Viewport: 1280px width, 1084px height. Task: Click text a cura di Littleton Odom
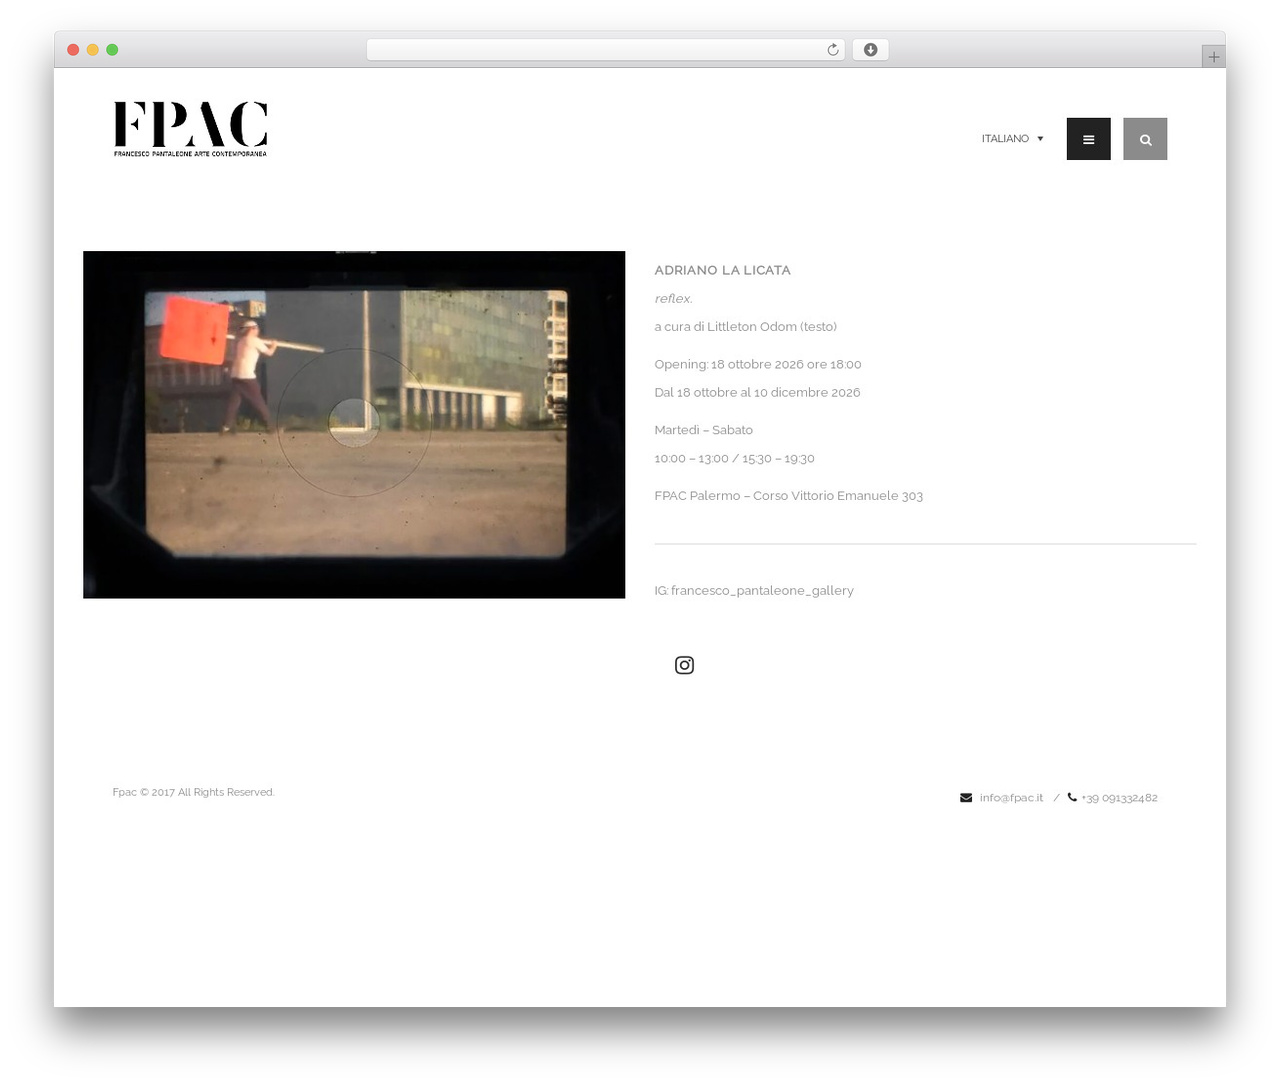(745, 326)
